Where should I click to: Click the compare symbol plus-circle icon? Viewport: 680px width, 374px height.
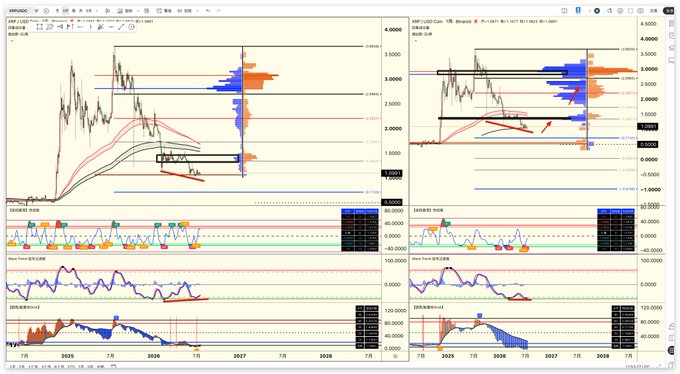46,11
